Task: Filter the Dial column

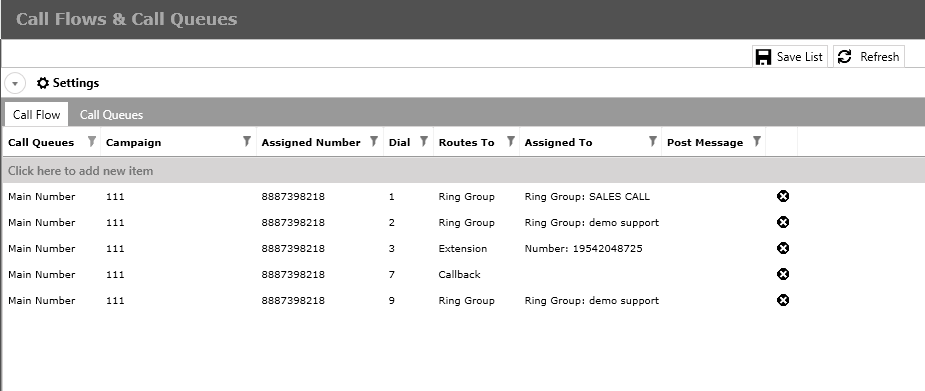Action: coord(424,142)
